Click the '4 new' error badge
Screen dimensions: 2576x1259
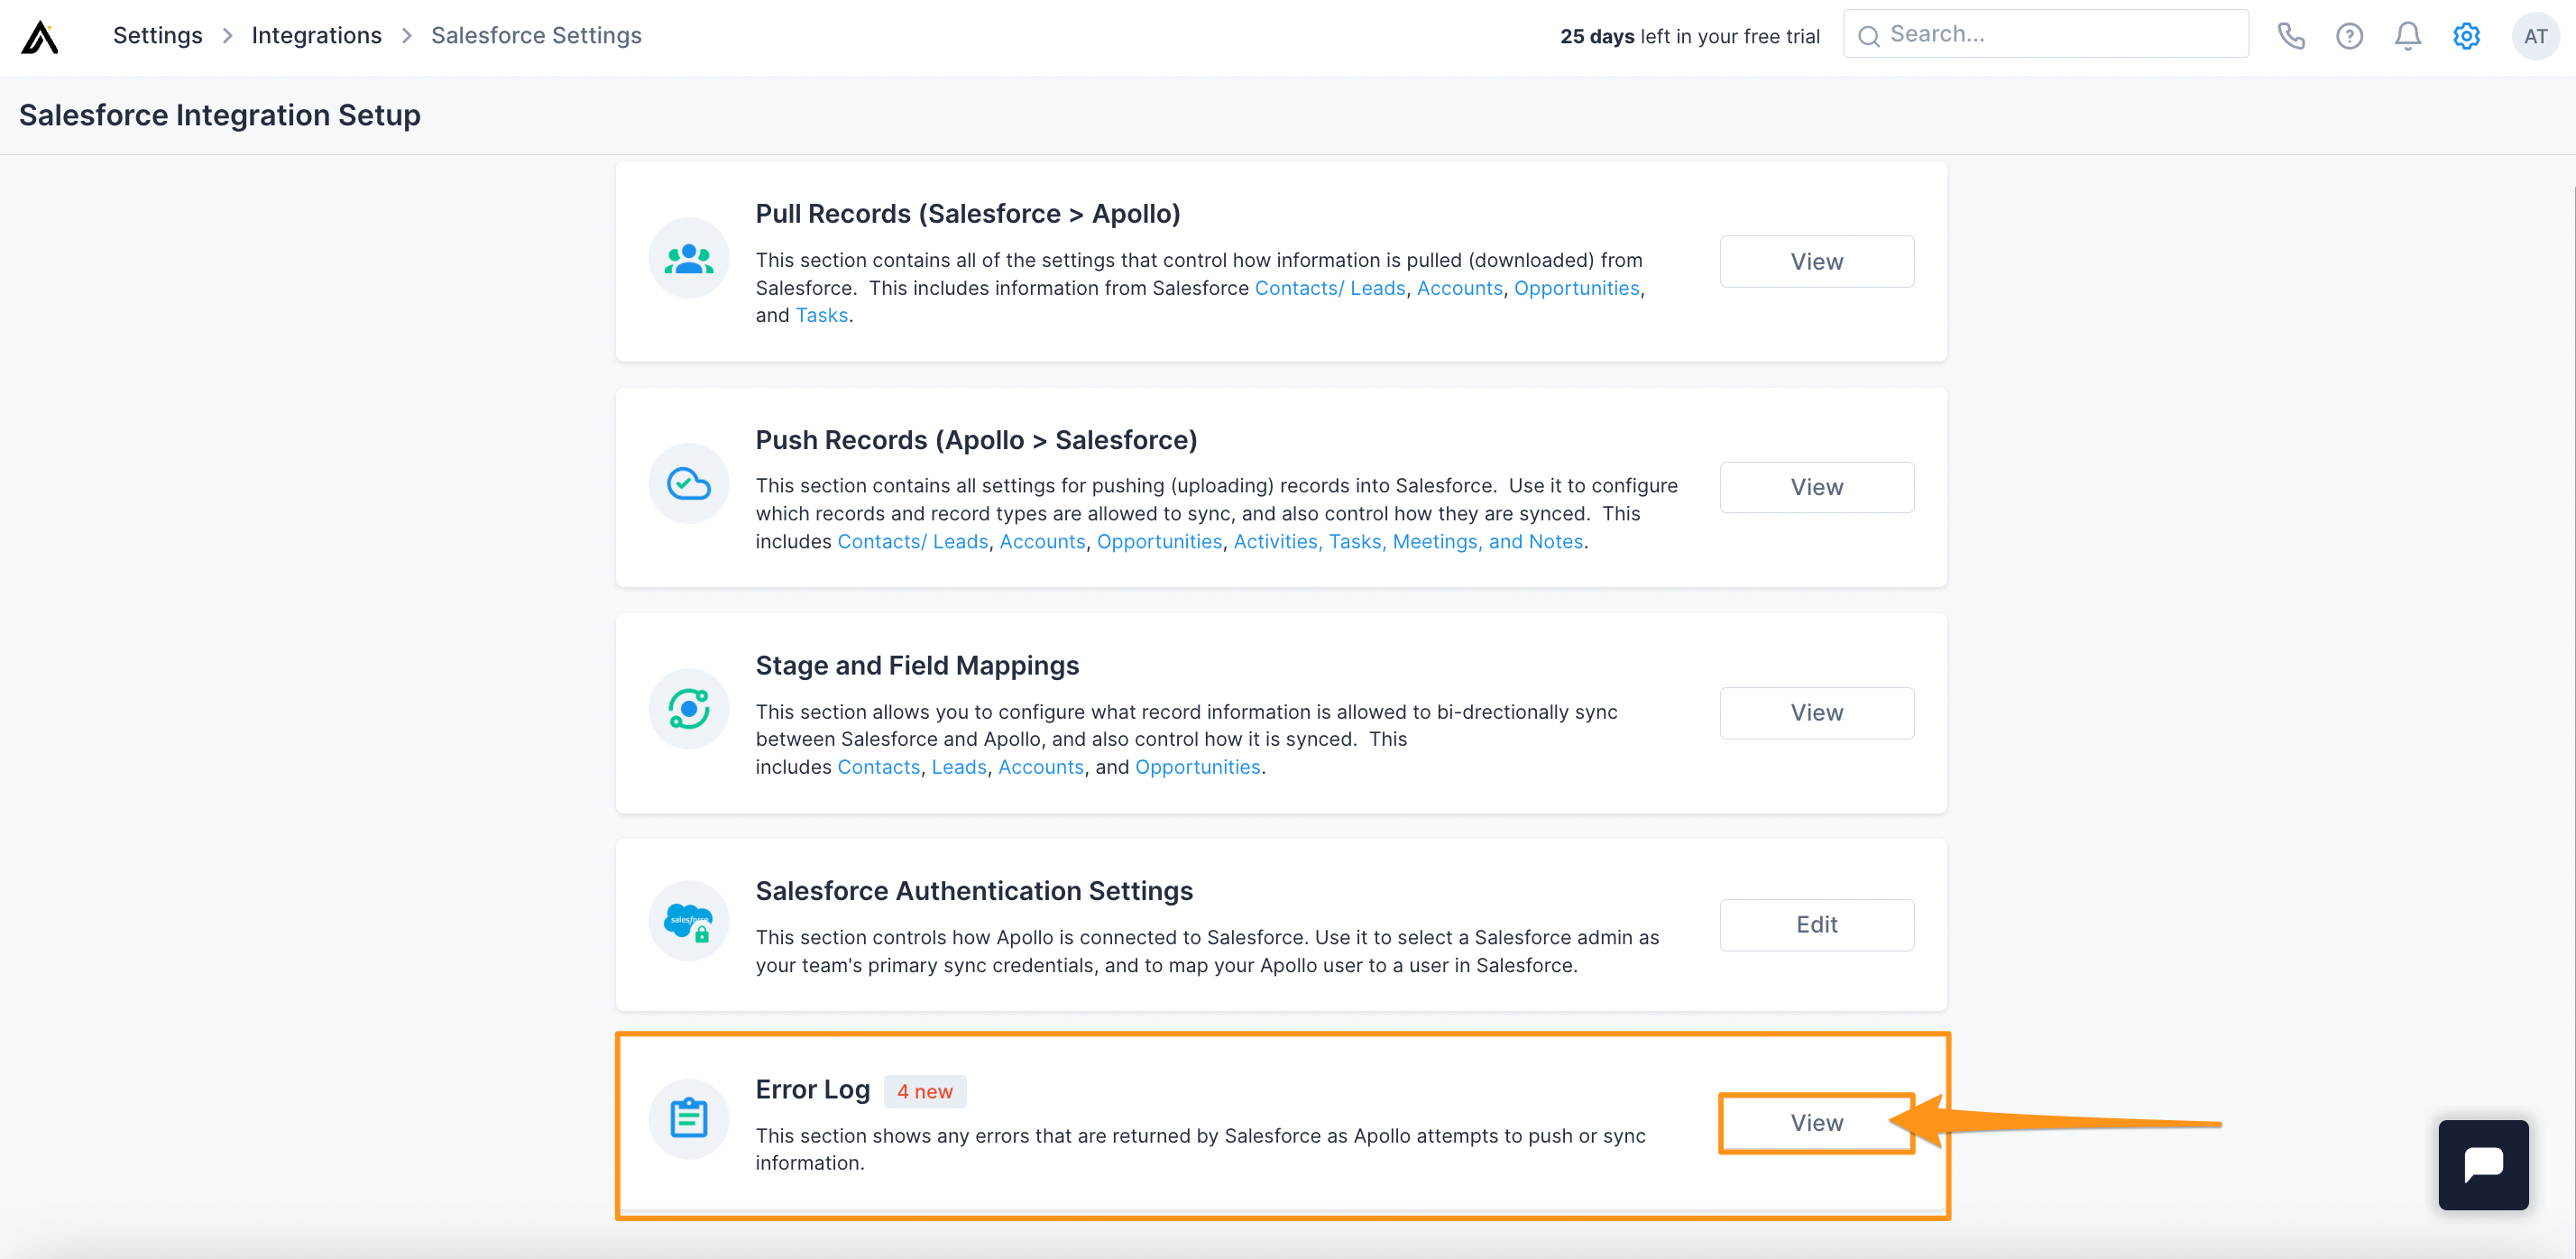pos(925,1091)
